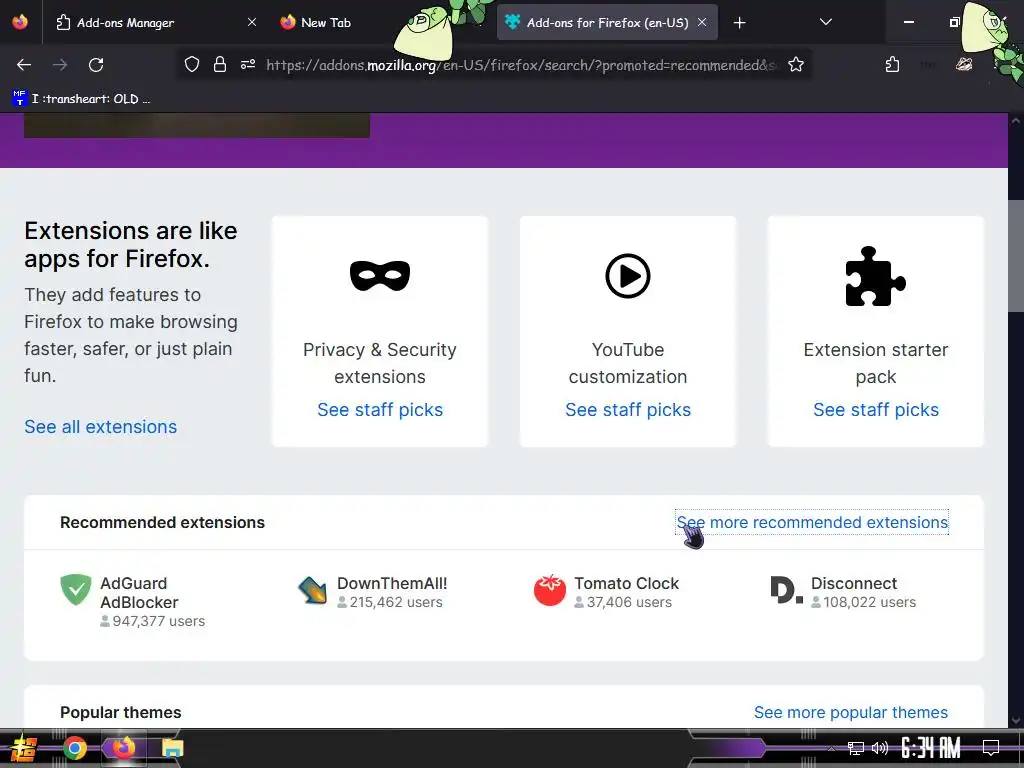Close the Add-ons for Firefox tab
Image resolution: width=1024 pixels, height=768 pixels.
coord(702,22)
